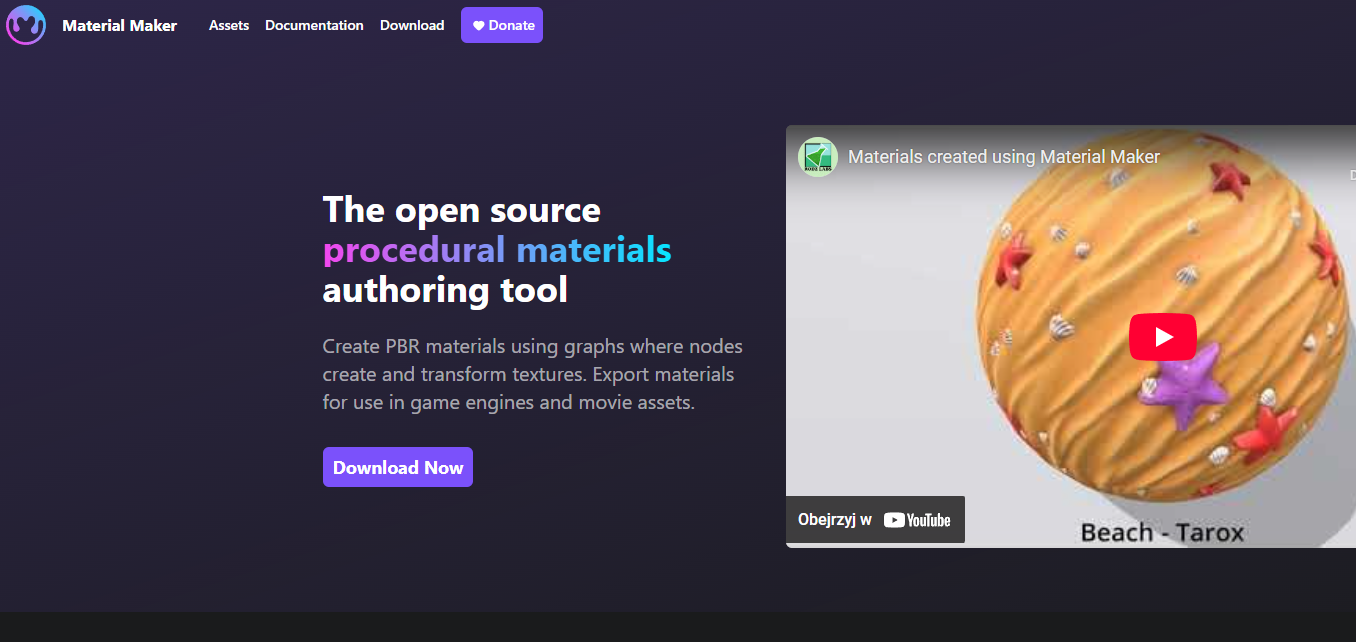
Task: Select Download in the top navigation
Action: [412, 25]
